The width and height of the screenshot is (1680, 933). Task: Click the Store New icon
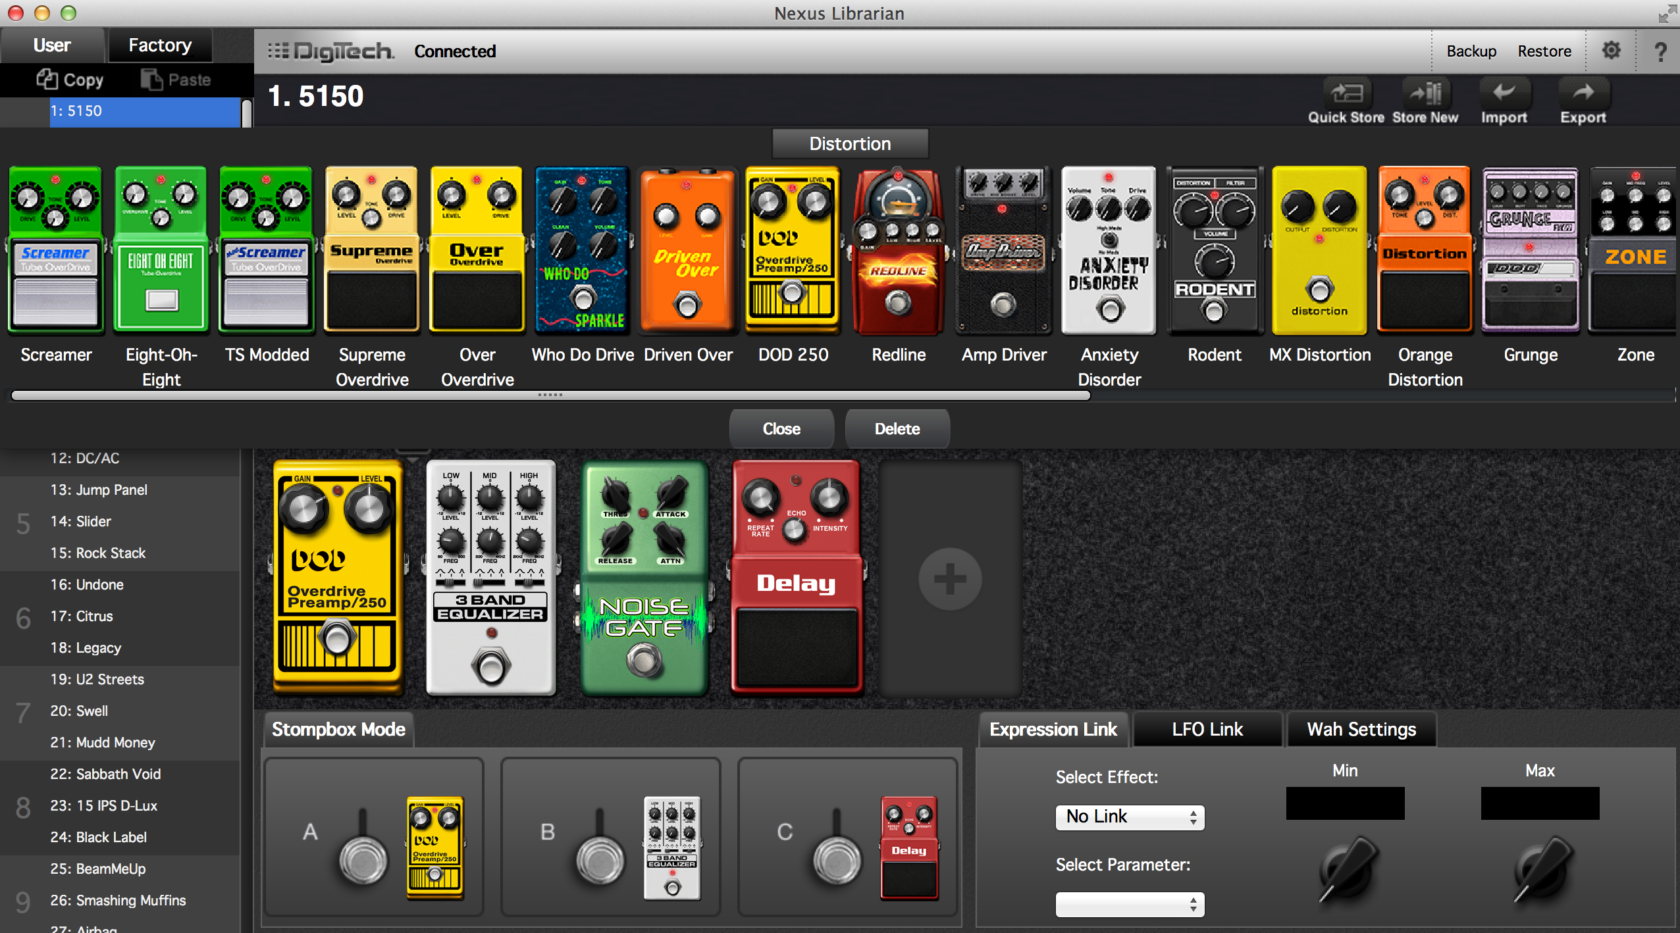point(1425,93)
